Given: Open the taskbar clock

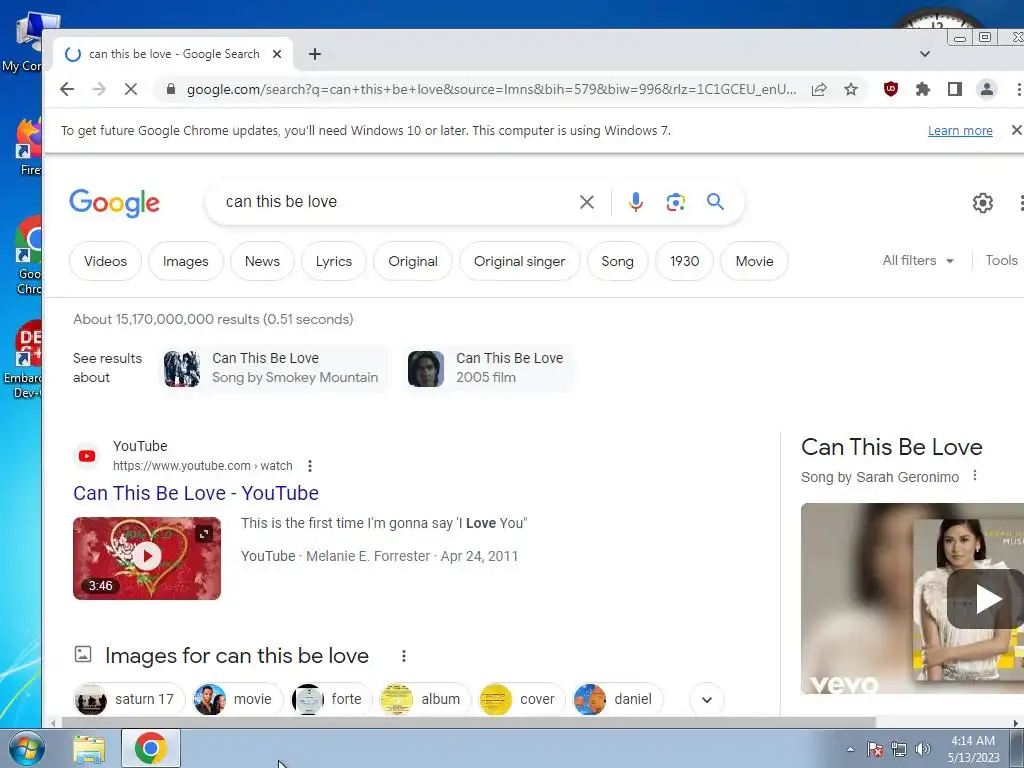Looking at the screenshot, I should [973, 749].
